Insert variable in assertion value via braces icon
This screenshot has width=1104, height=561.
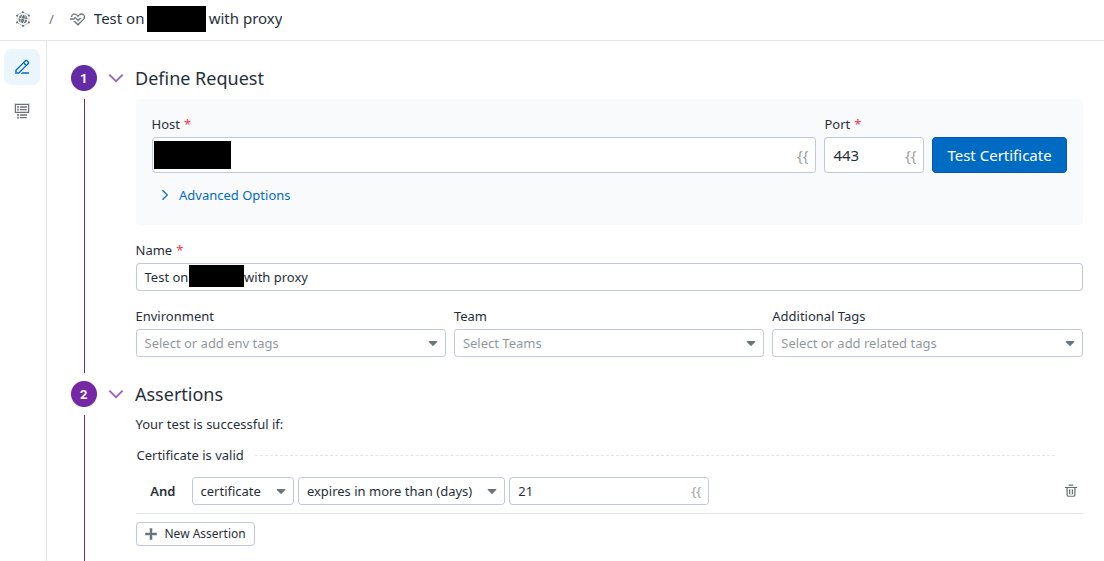click(x=696, y=491)
